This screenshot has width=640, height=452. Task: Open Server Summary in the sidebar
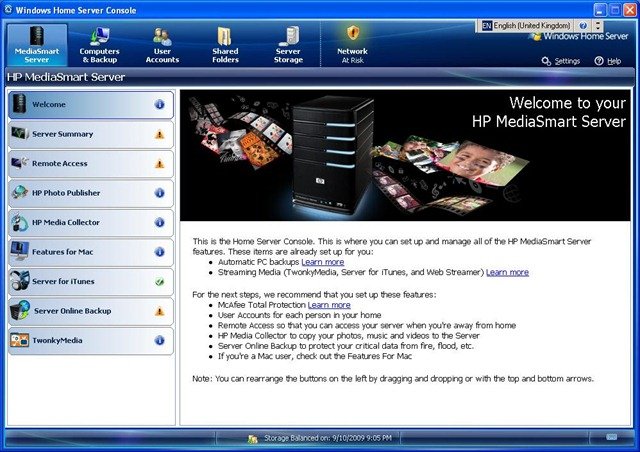[91, 134]
